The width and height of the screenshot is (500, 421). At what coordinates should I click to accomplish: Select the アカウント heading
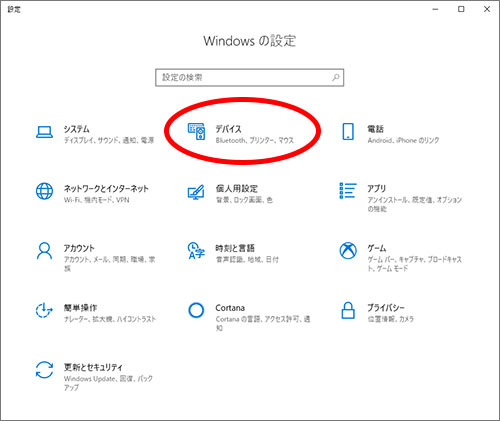pyautogui.click(x=79, y=248)
